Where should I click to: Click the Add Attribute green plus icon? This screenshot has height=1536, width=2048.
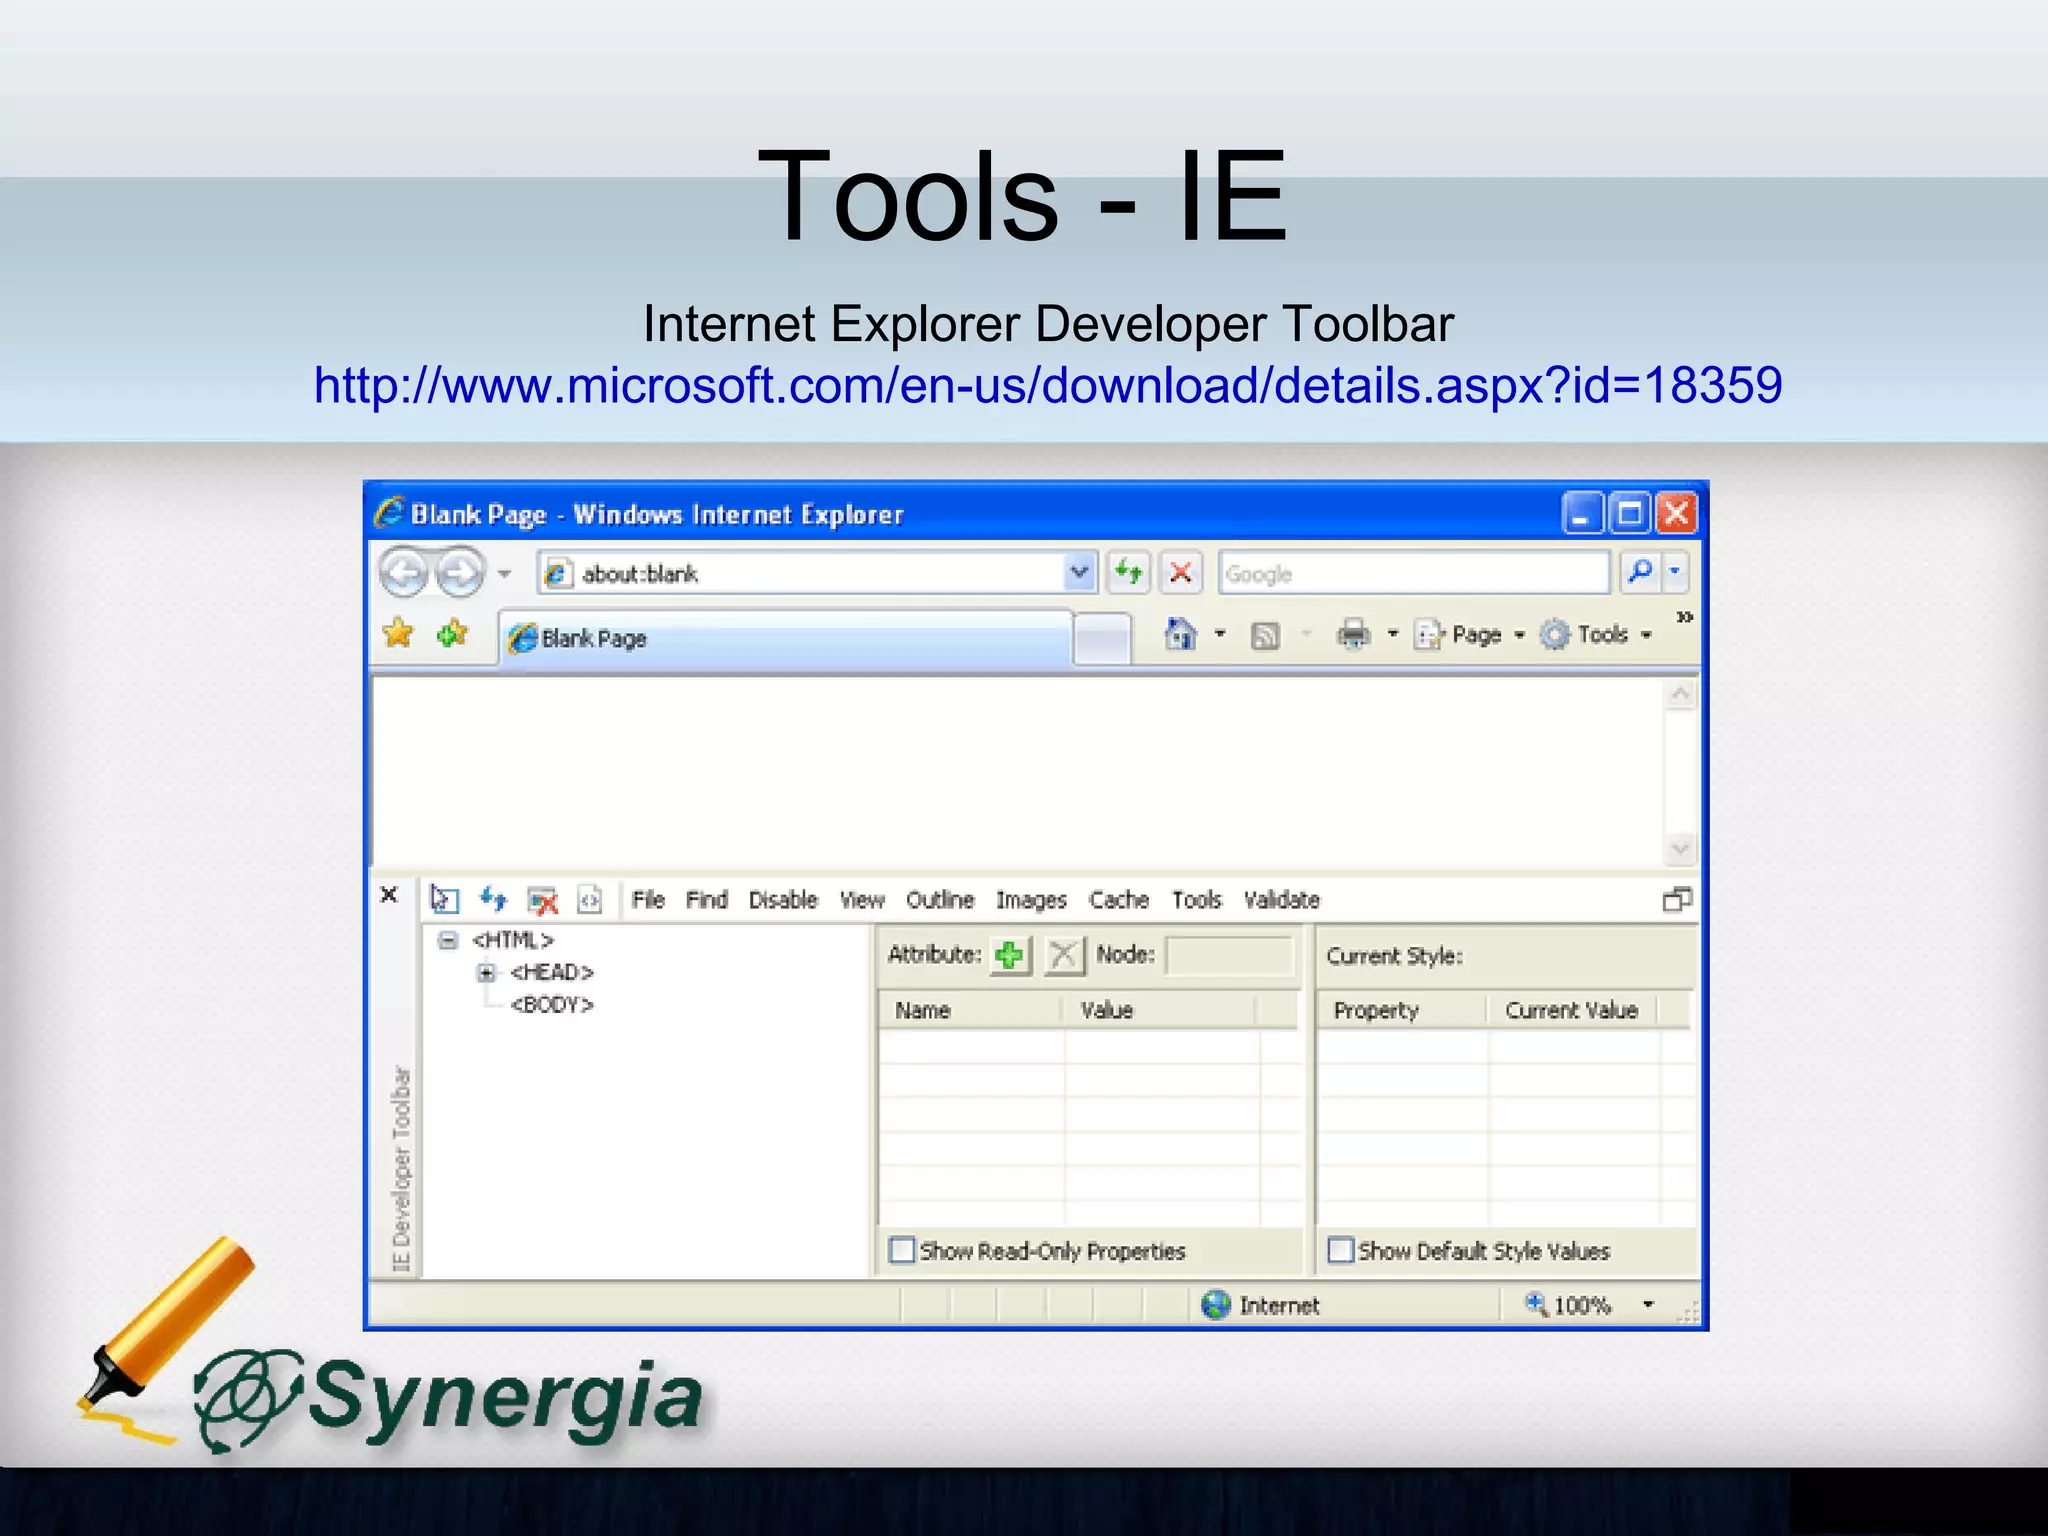pyautogui.click(x=1009, y=955)
